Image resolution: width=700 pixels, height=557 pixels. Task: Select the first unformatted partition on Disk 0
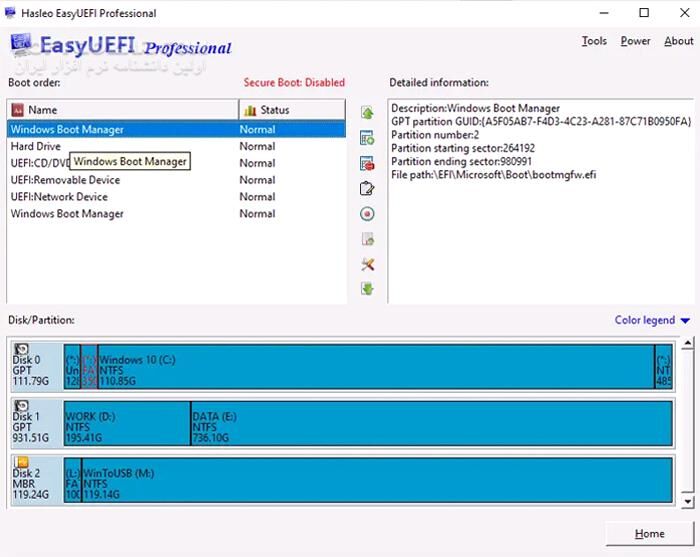pyautogui.click(x=72, y=366)
